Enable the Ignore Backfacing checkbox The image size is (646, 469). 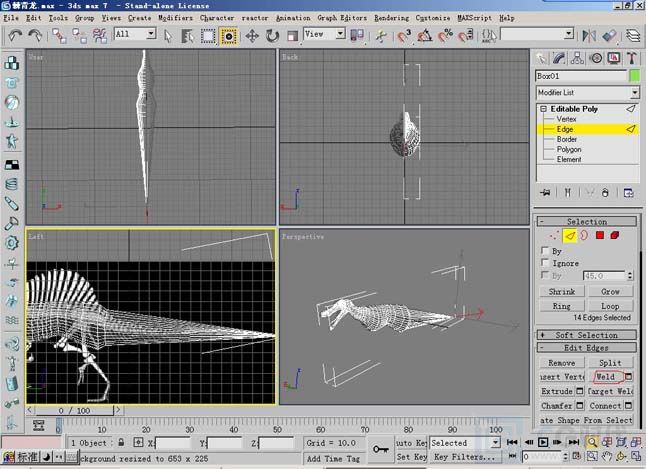[x=545, y=263]
